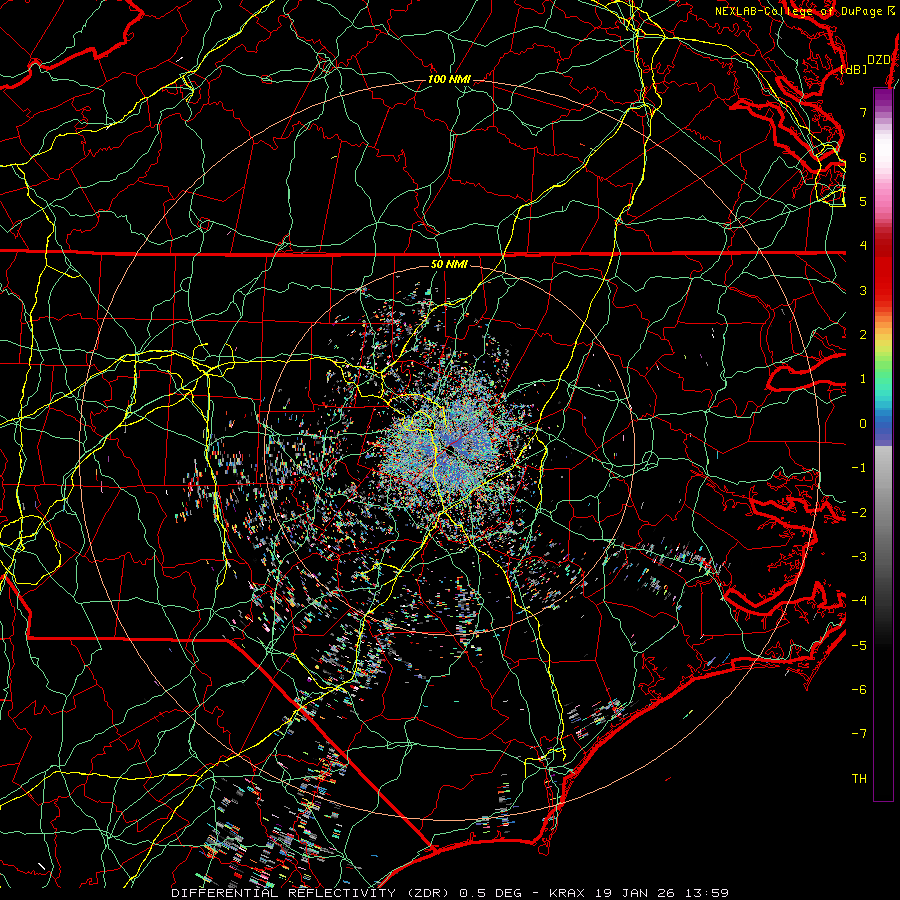Click the "KRAX 19 JAN 26 13:59" timestamp
This screenshot has height=900, width=900.
coord(639,893)
